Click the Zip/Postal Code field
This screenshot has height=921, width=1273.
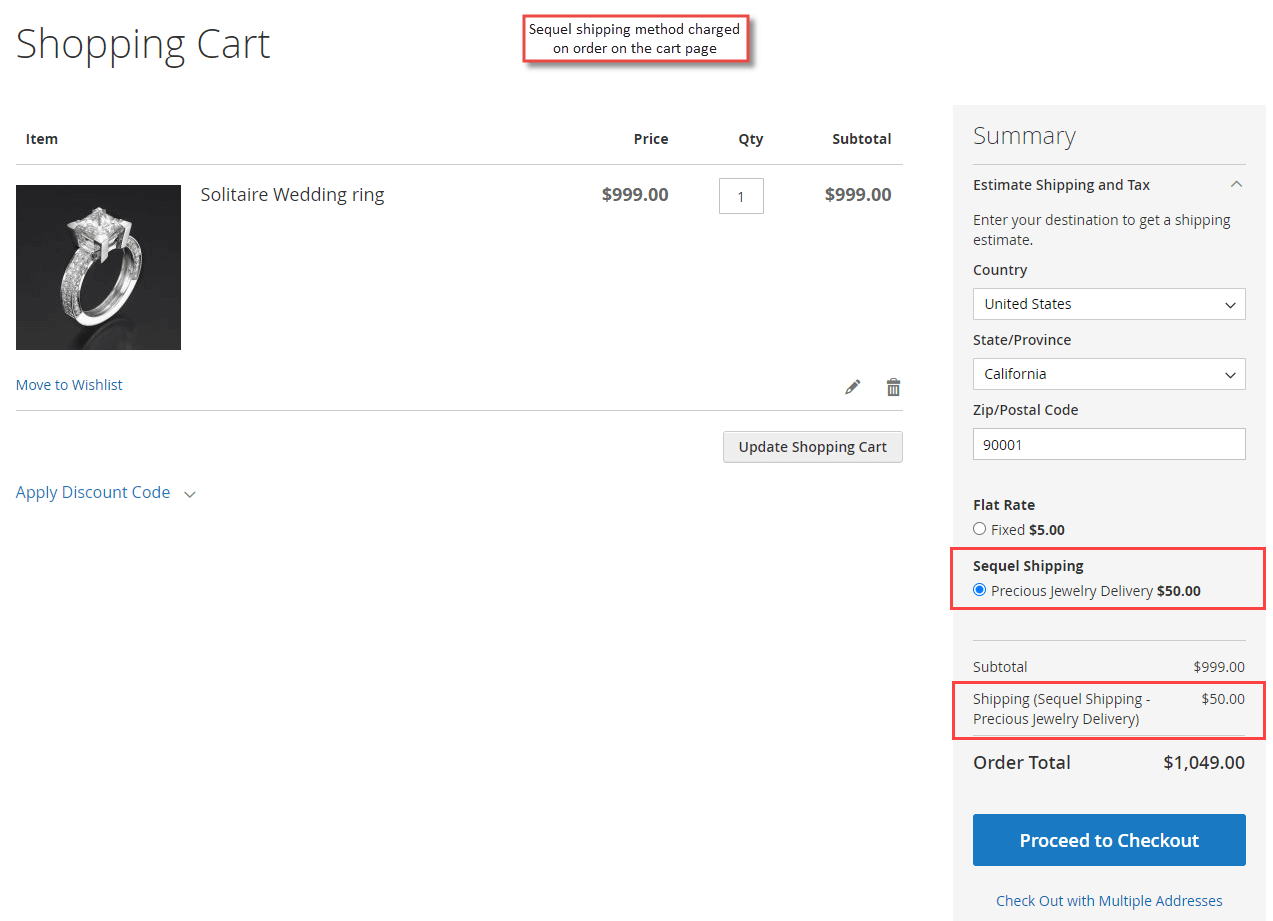pyautogui.click(x=1108, y=443)
